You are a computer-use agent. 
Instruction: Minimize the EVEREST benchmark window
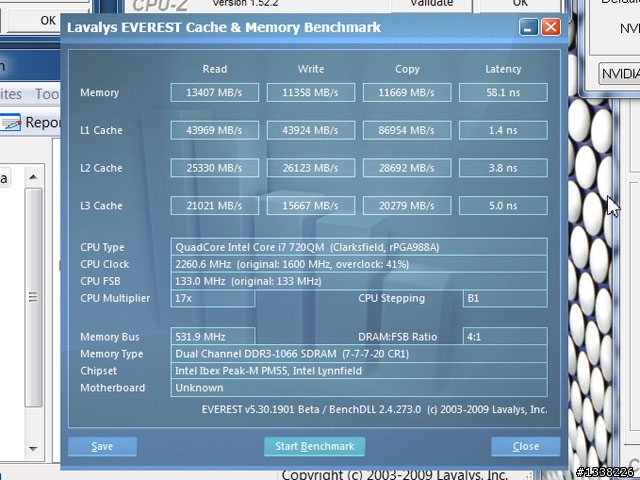click(x=529, y=27)
